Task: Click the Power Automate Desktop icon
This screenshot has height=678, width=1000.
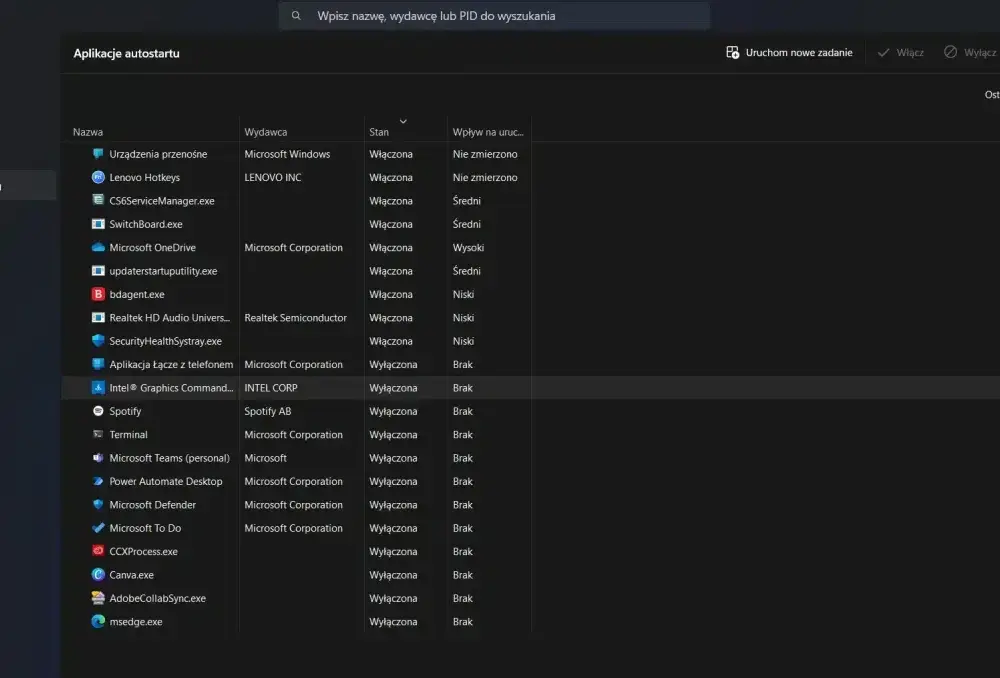Action: [98, 481]
